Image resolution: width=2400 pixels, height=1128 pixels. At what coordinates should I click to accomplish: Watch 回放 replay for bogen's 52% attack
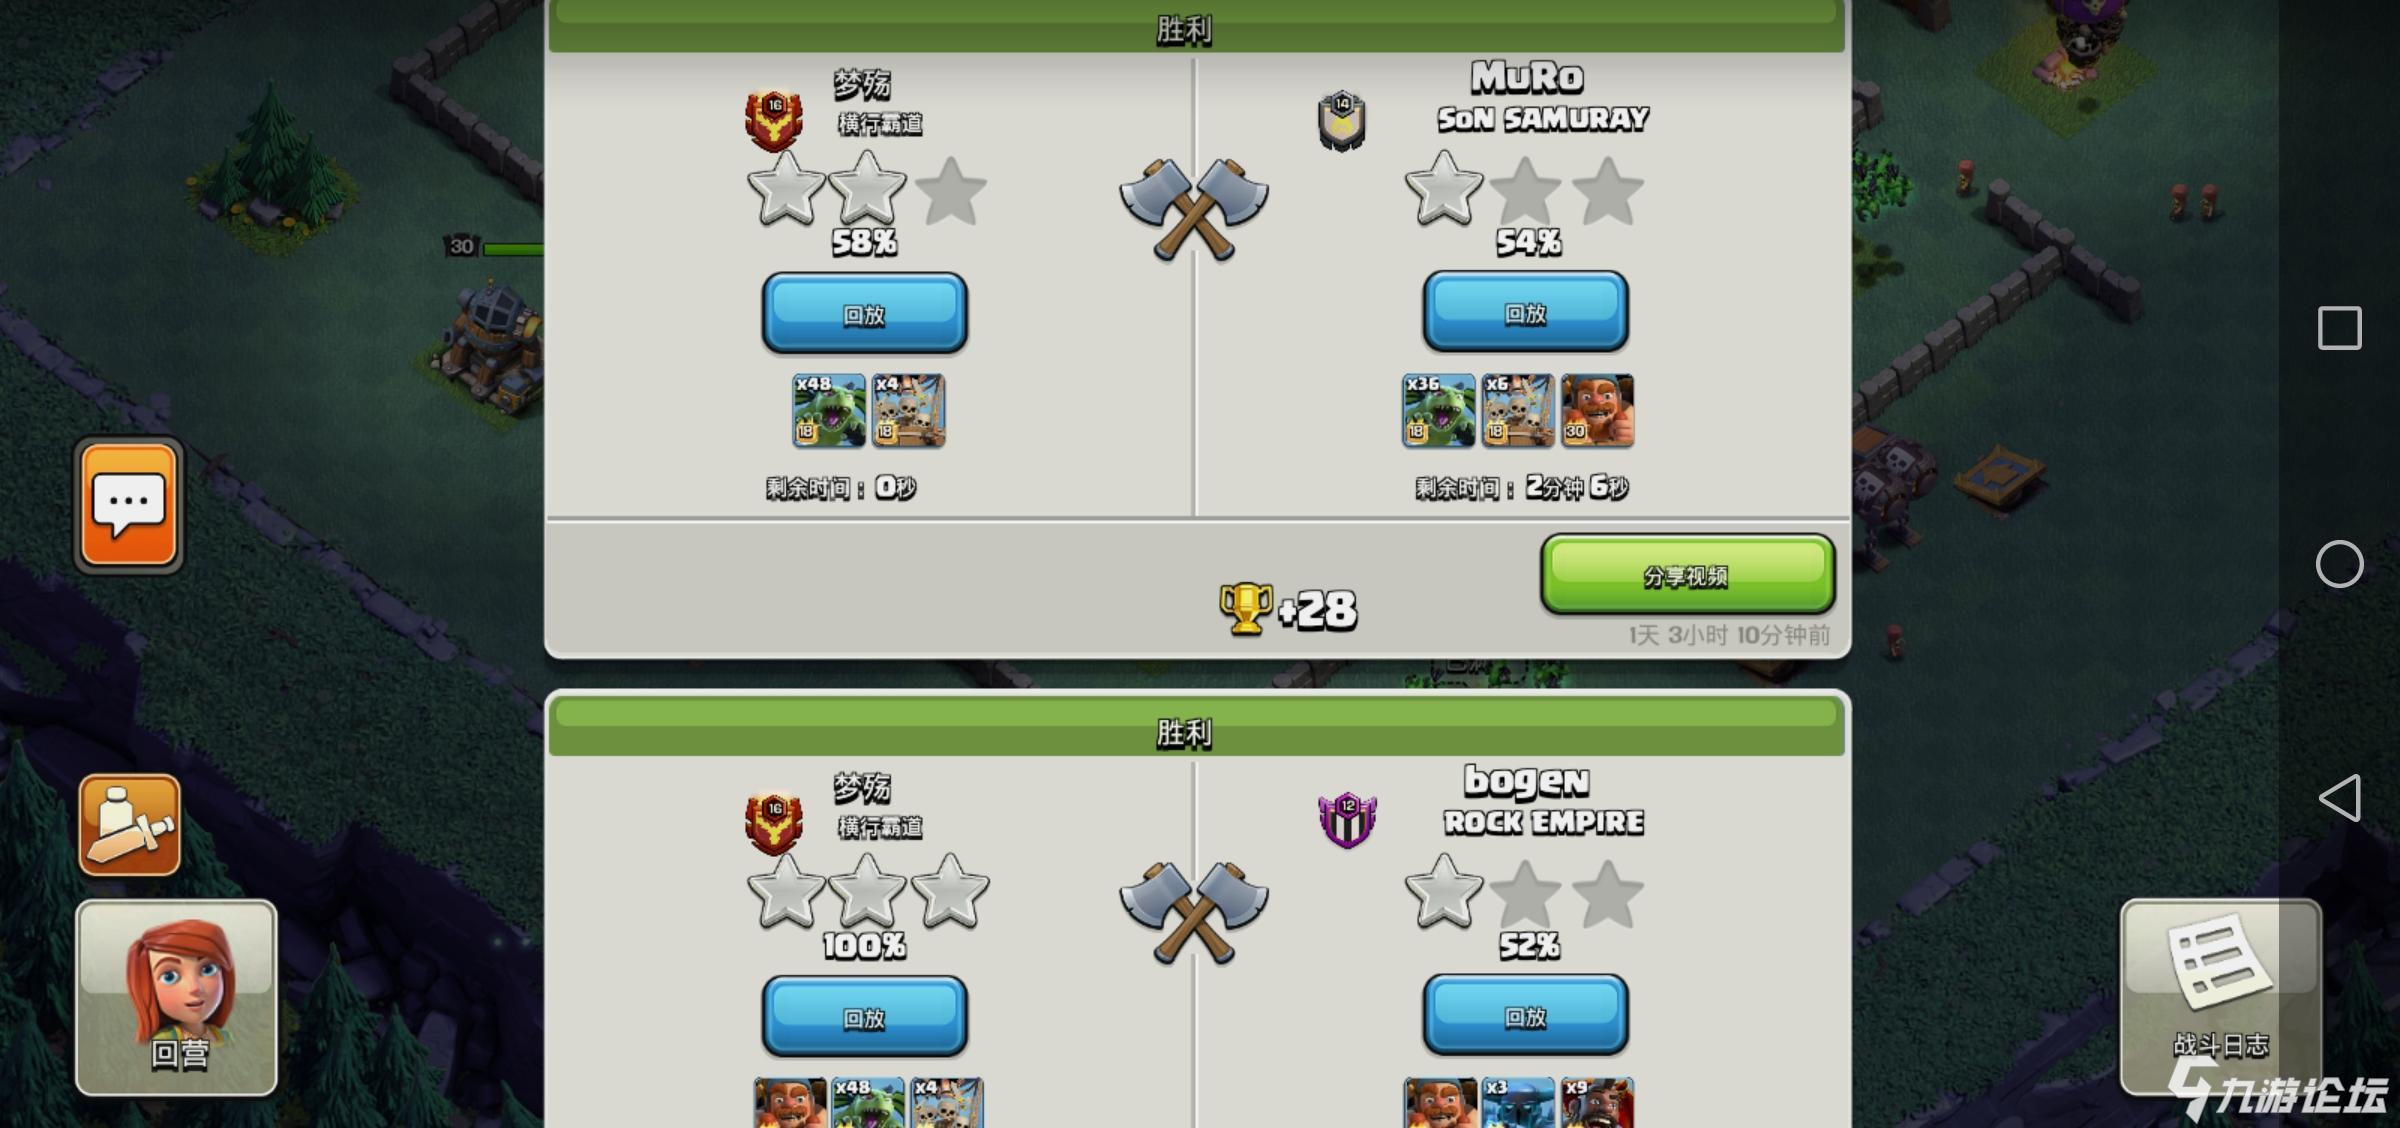click(1525, 1016)
